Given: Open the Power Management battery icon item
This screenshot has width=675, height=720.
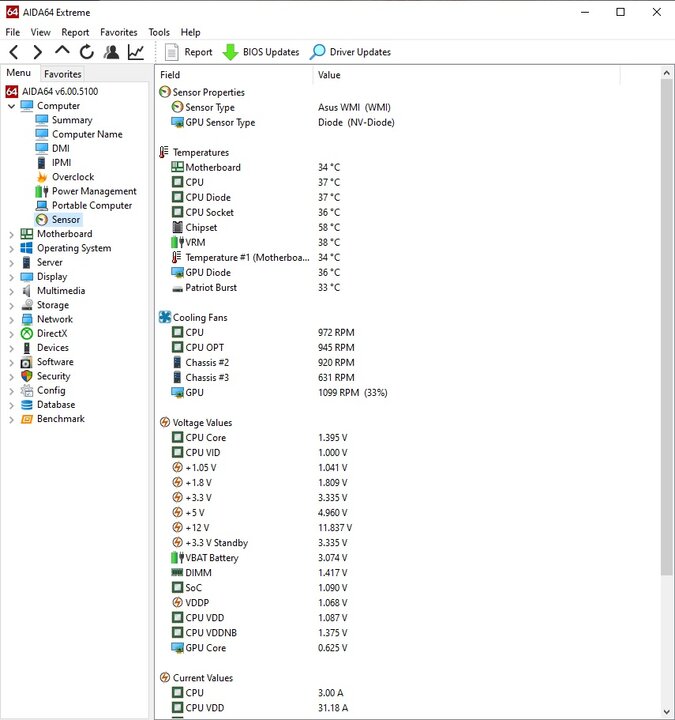Looking at the screenshot, I should click(x=42, y=191).
